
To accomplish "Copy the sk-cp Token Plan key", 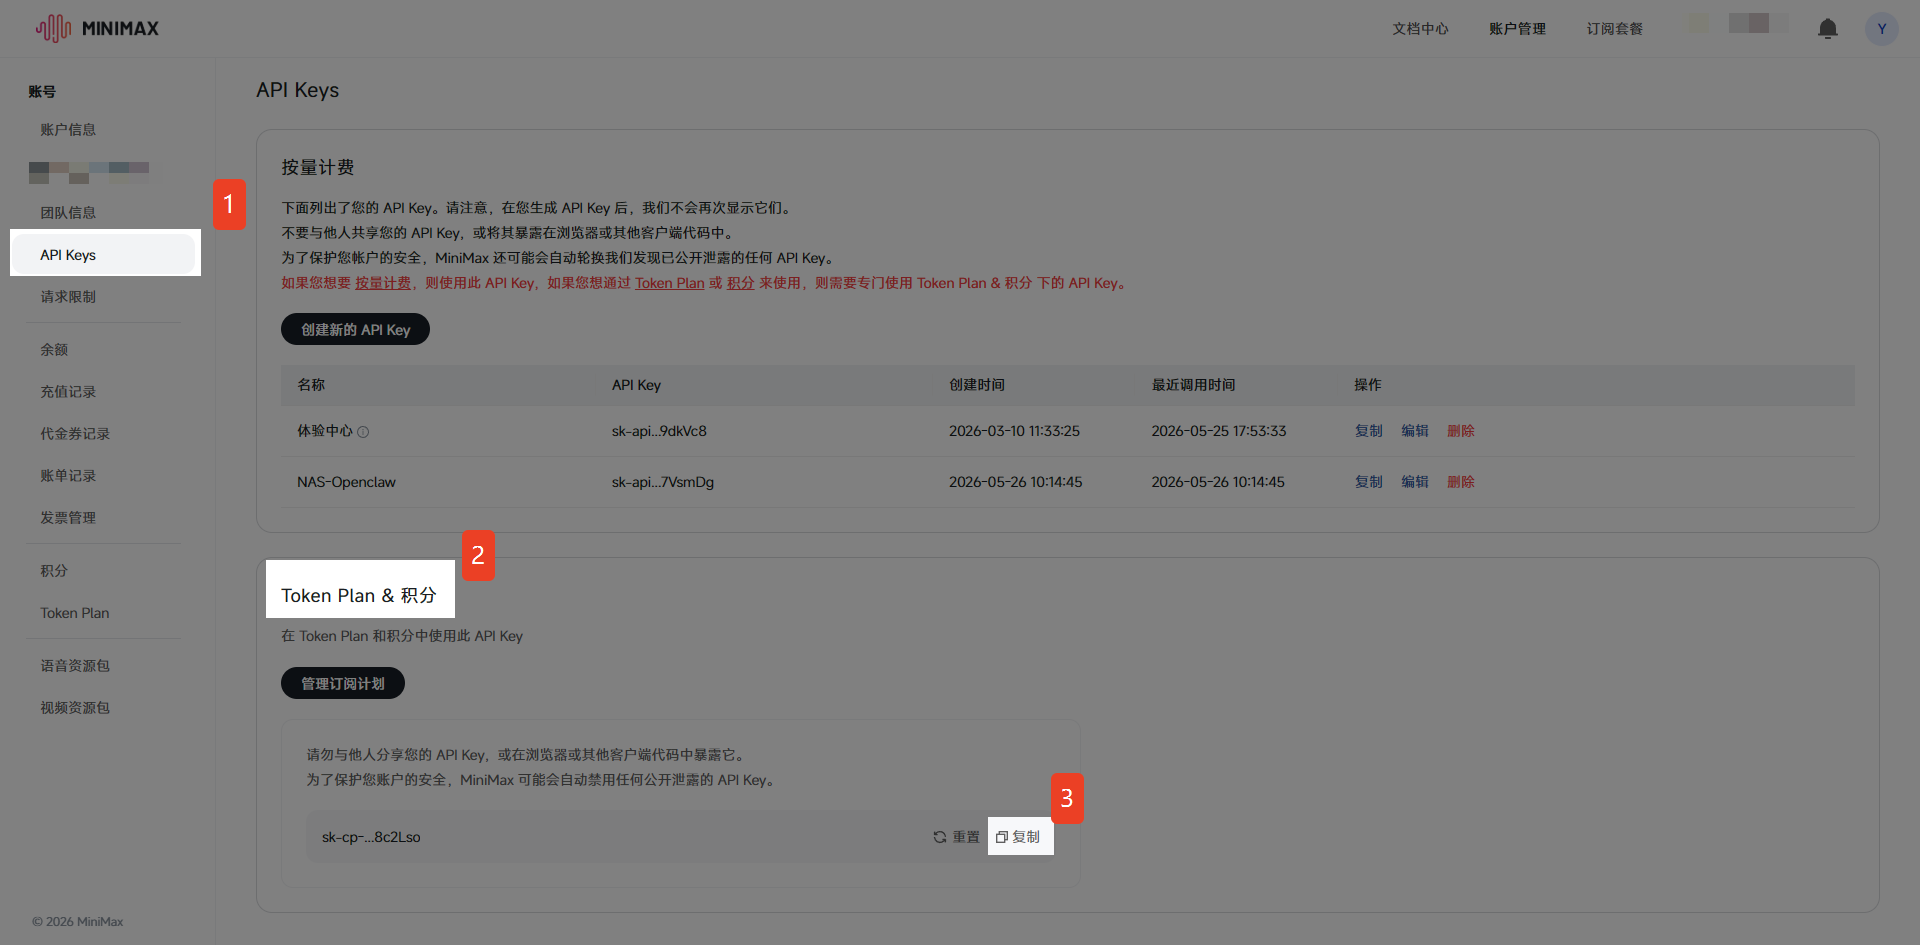I will pyautogui.click(x=1019, y=837).
